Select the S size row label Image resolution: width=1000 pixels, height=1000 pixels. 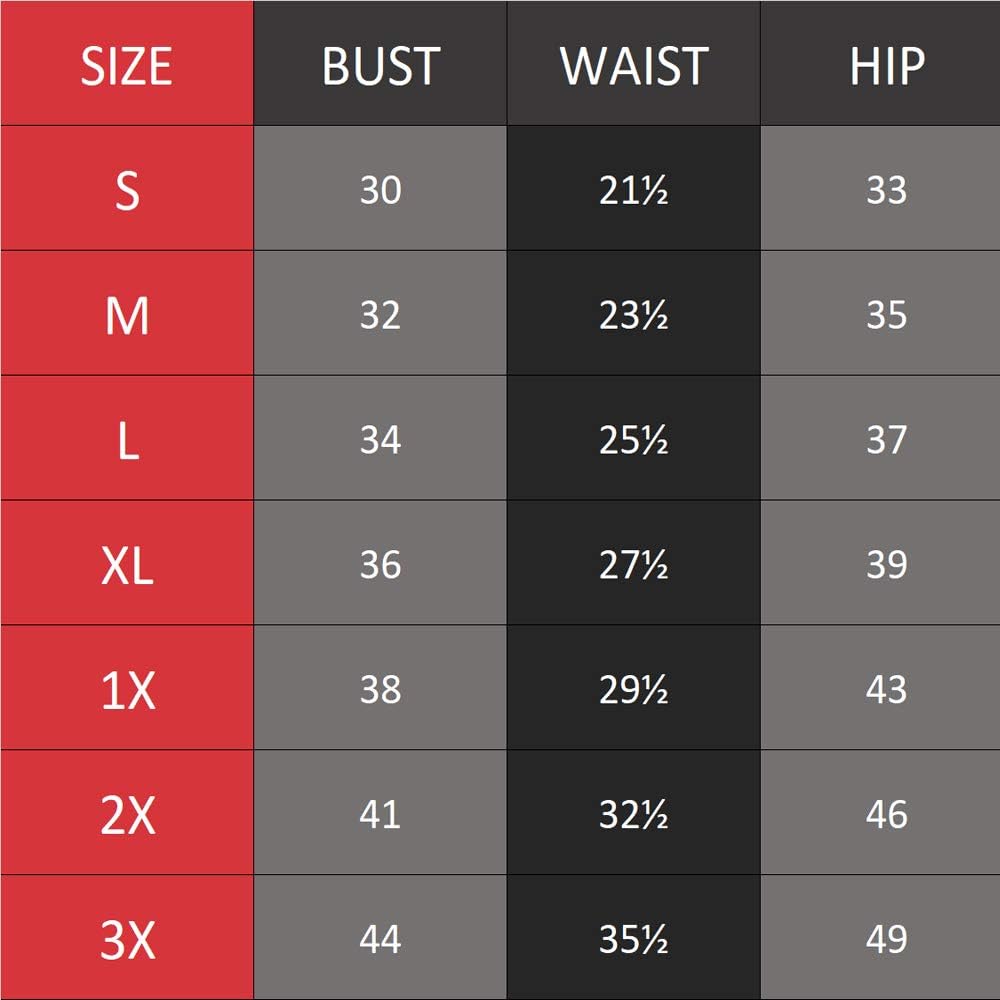click(x=126, y=190)
